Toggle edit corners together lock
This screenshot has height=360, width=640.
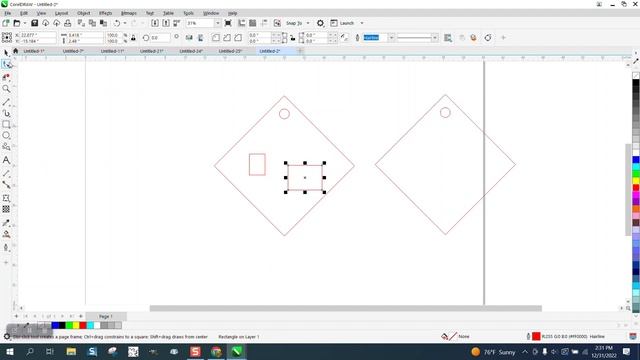pos(293,38)
